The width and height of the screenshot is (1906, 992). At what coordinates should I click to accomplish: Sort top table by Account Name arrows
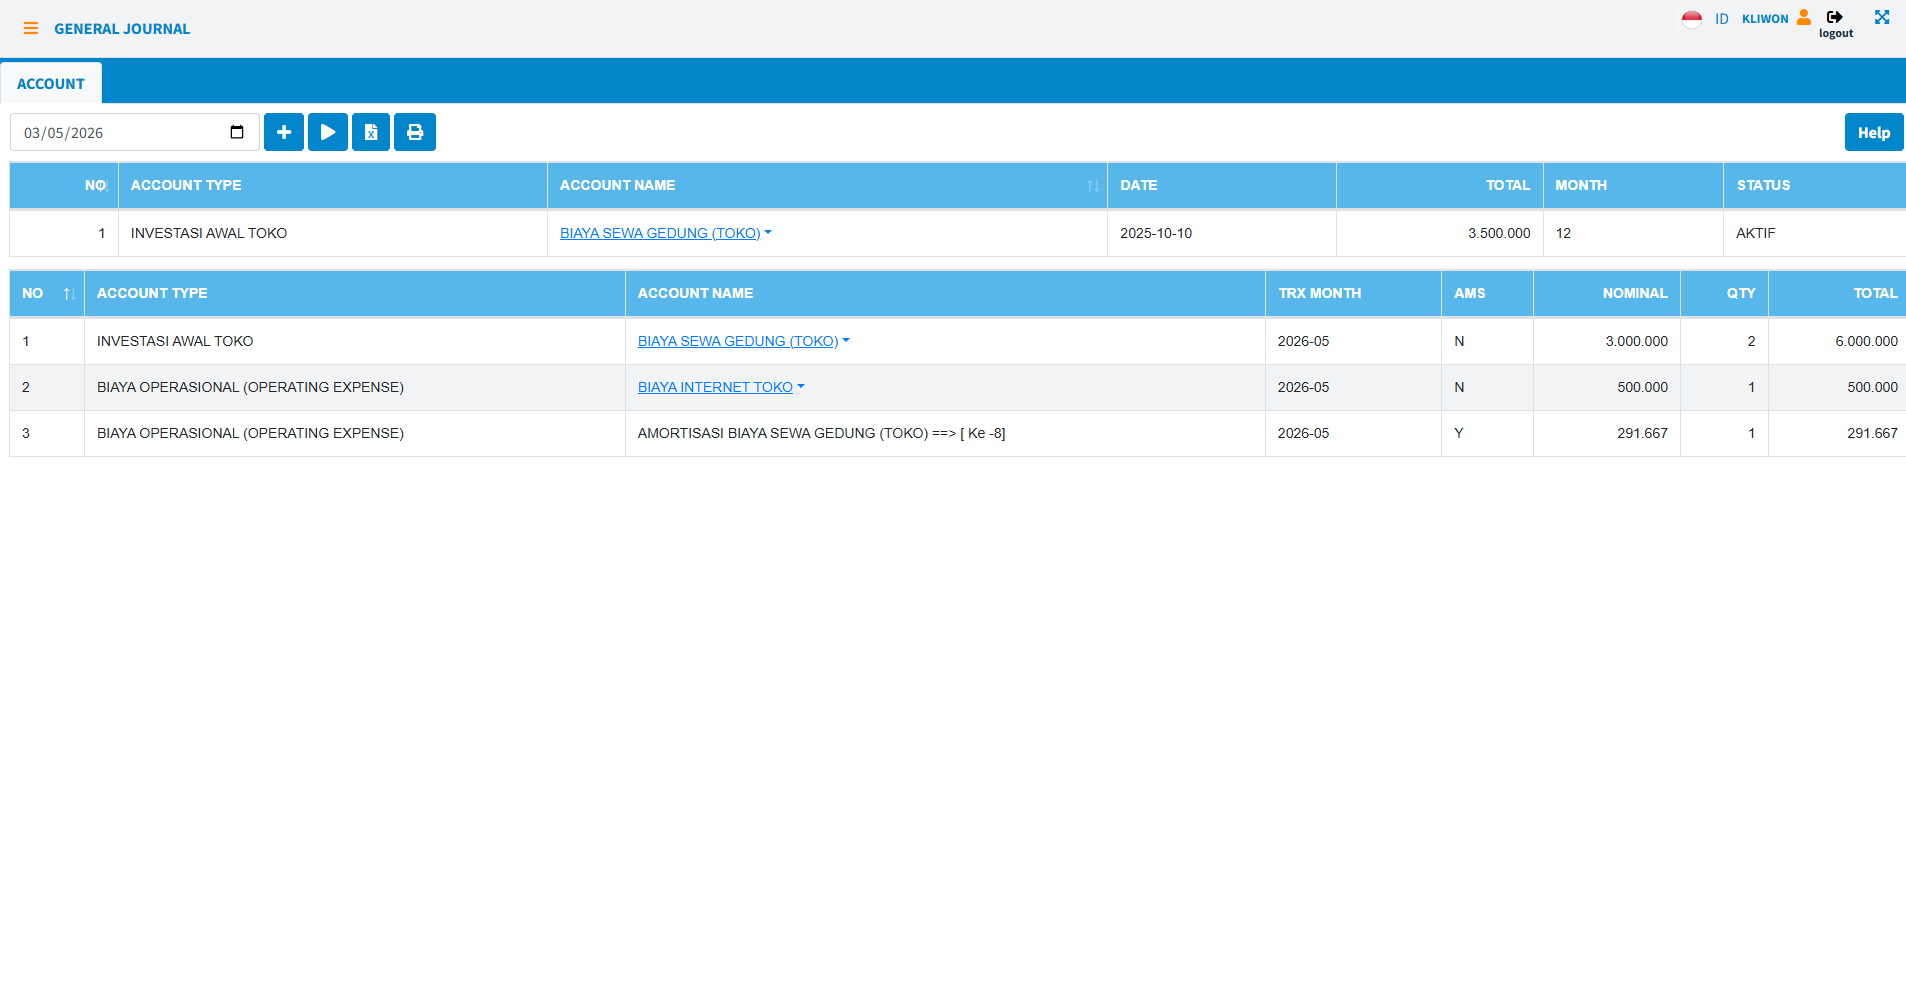(1093, 186)
